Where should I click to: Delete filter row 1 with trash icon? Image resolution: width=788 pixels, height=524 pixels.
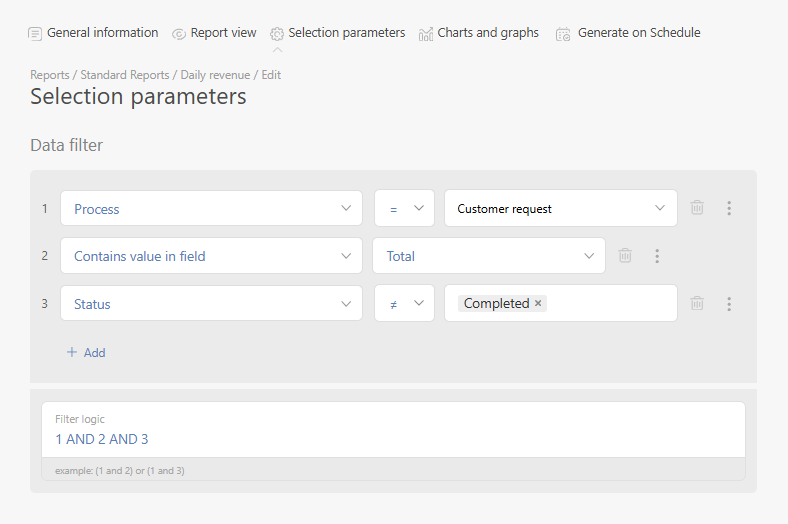pos(697,208)
